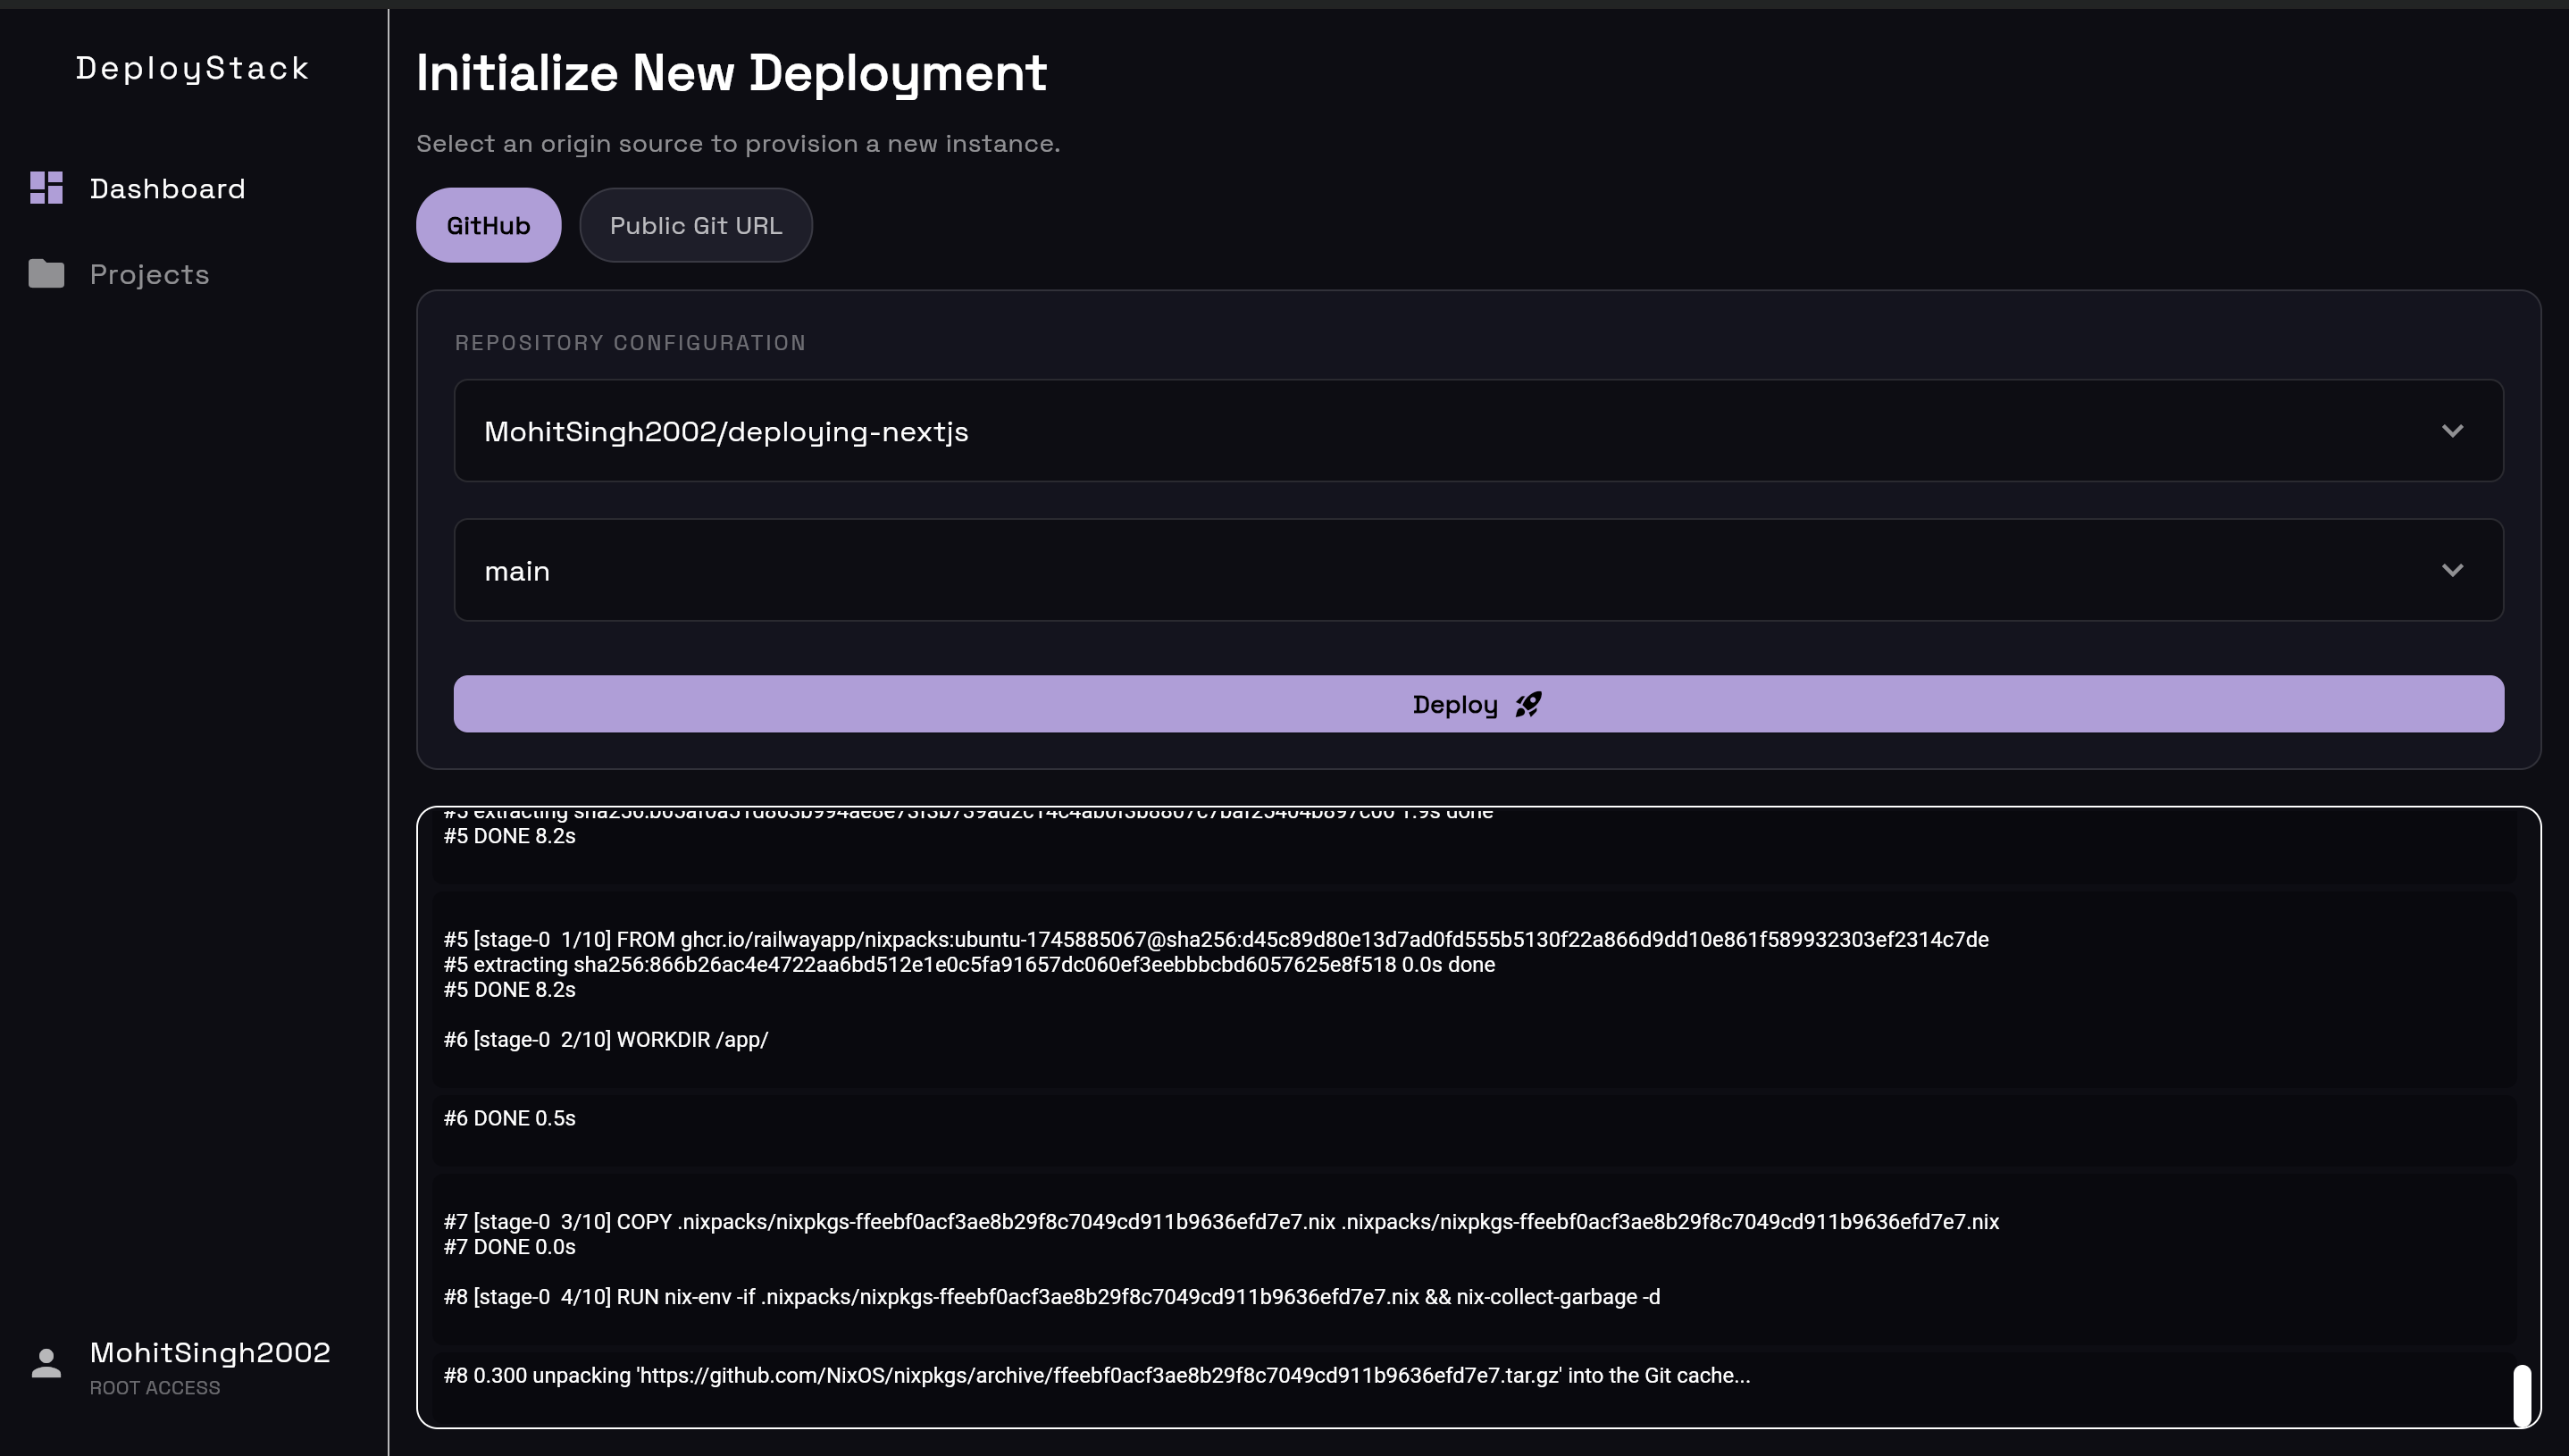
Task: Open the repository dropdown showing MohitSingh2002/deploying-nextjs
Action: pyautogui.click(x=1478, y=430)
